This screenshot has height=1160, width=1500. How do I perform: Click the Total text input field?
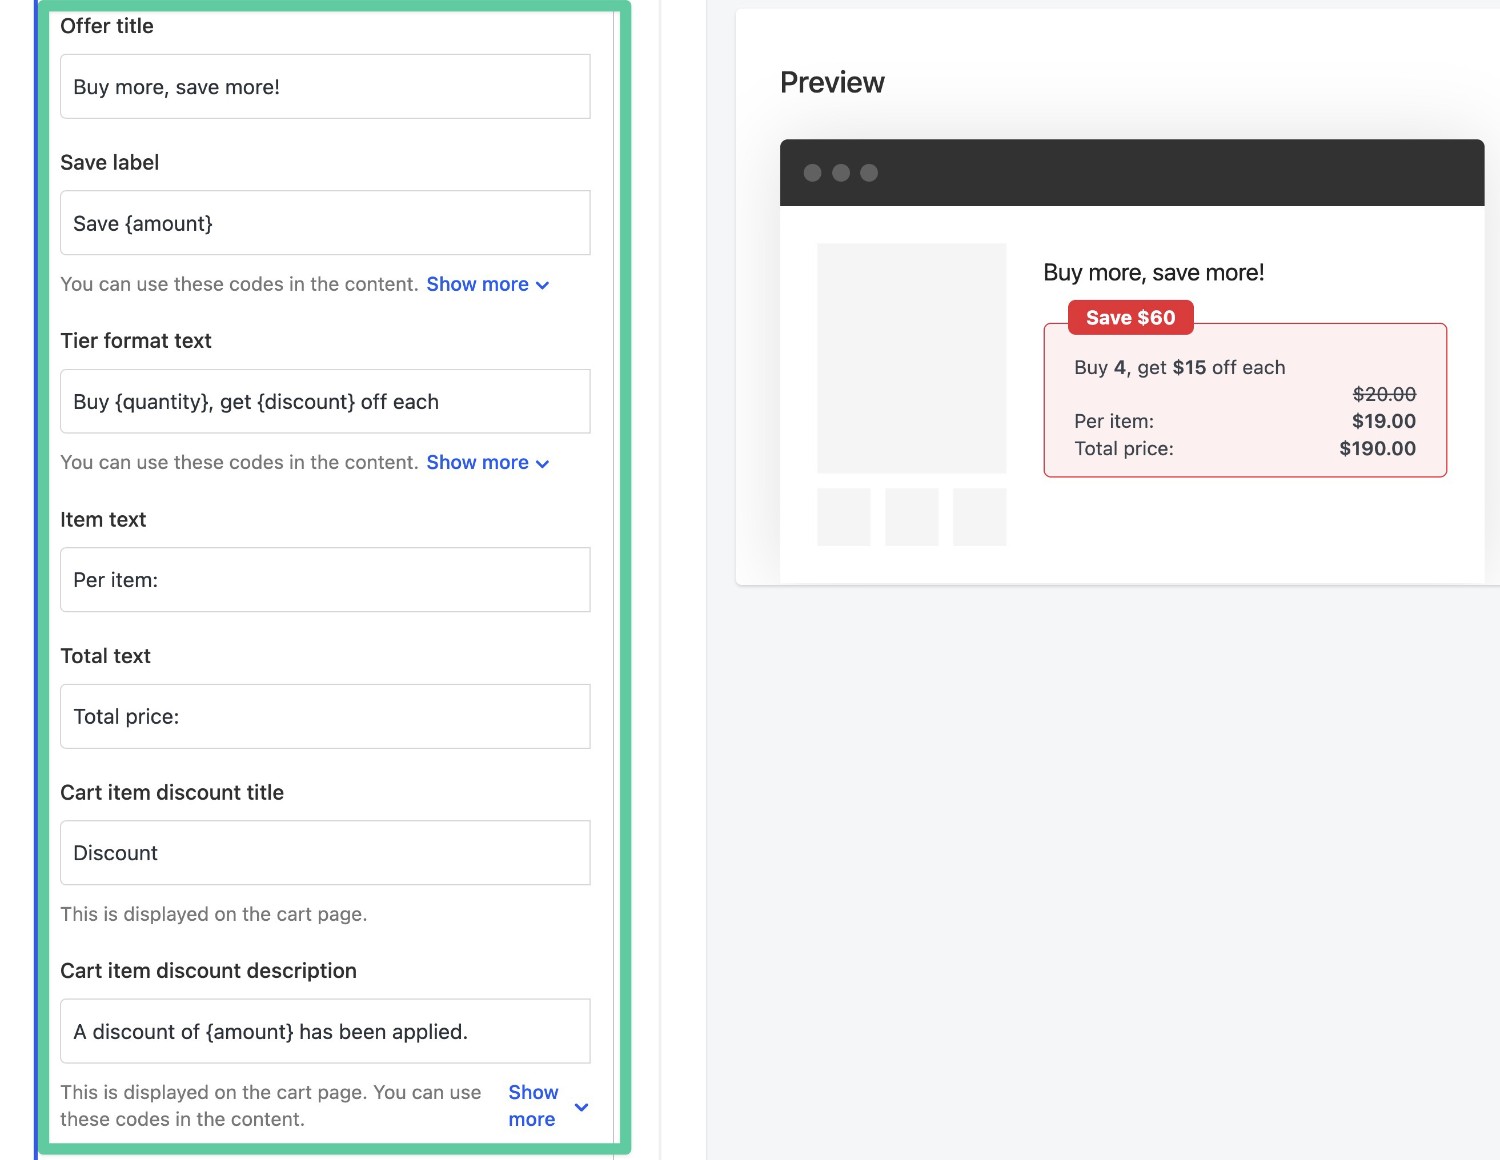pos(325,716)
